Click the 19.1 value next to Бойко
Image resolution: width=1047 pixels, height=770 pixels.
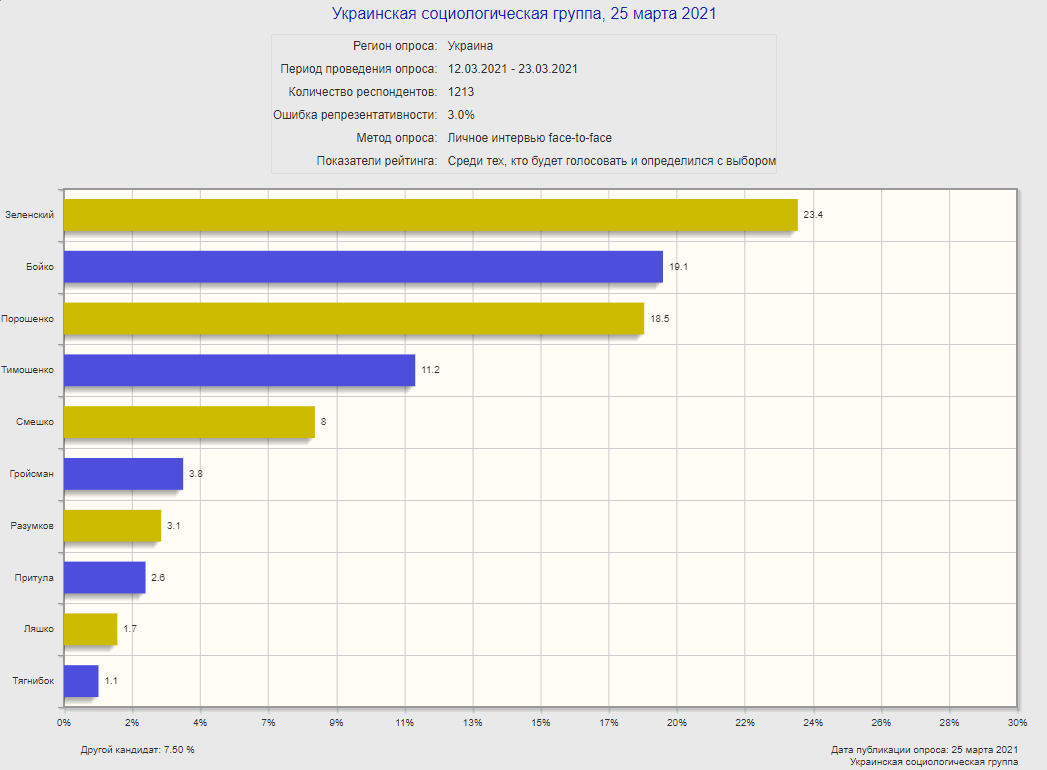(678, 266)
